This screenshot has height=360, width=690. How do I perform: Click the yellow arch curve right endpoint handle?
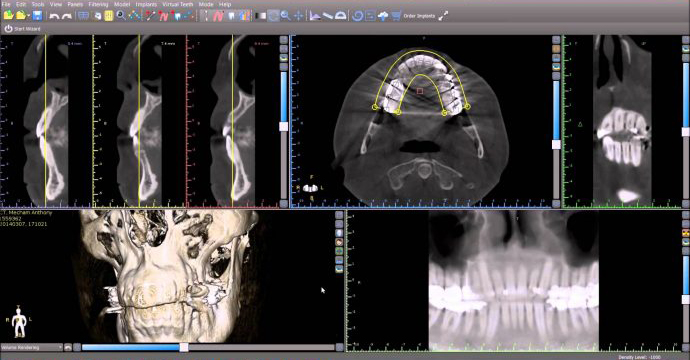(x=467, y=107)
